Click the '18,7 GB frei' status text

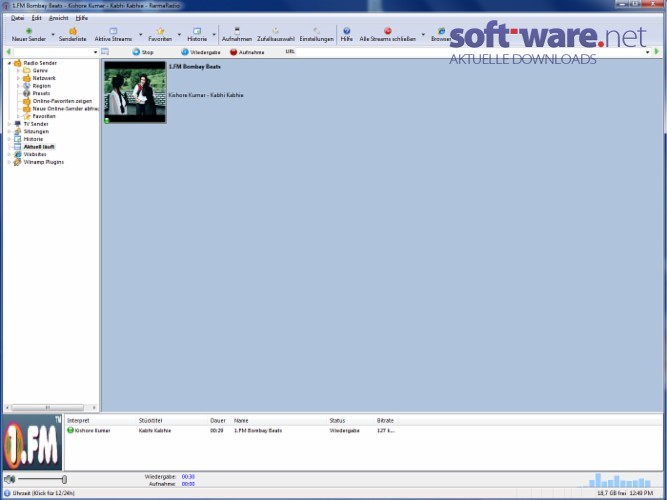(612, 493)
